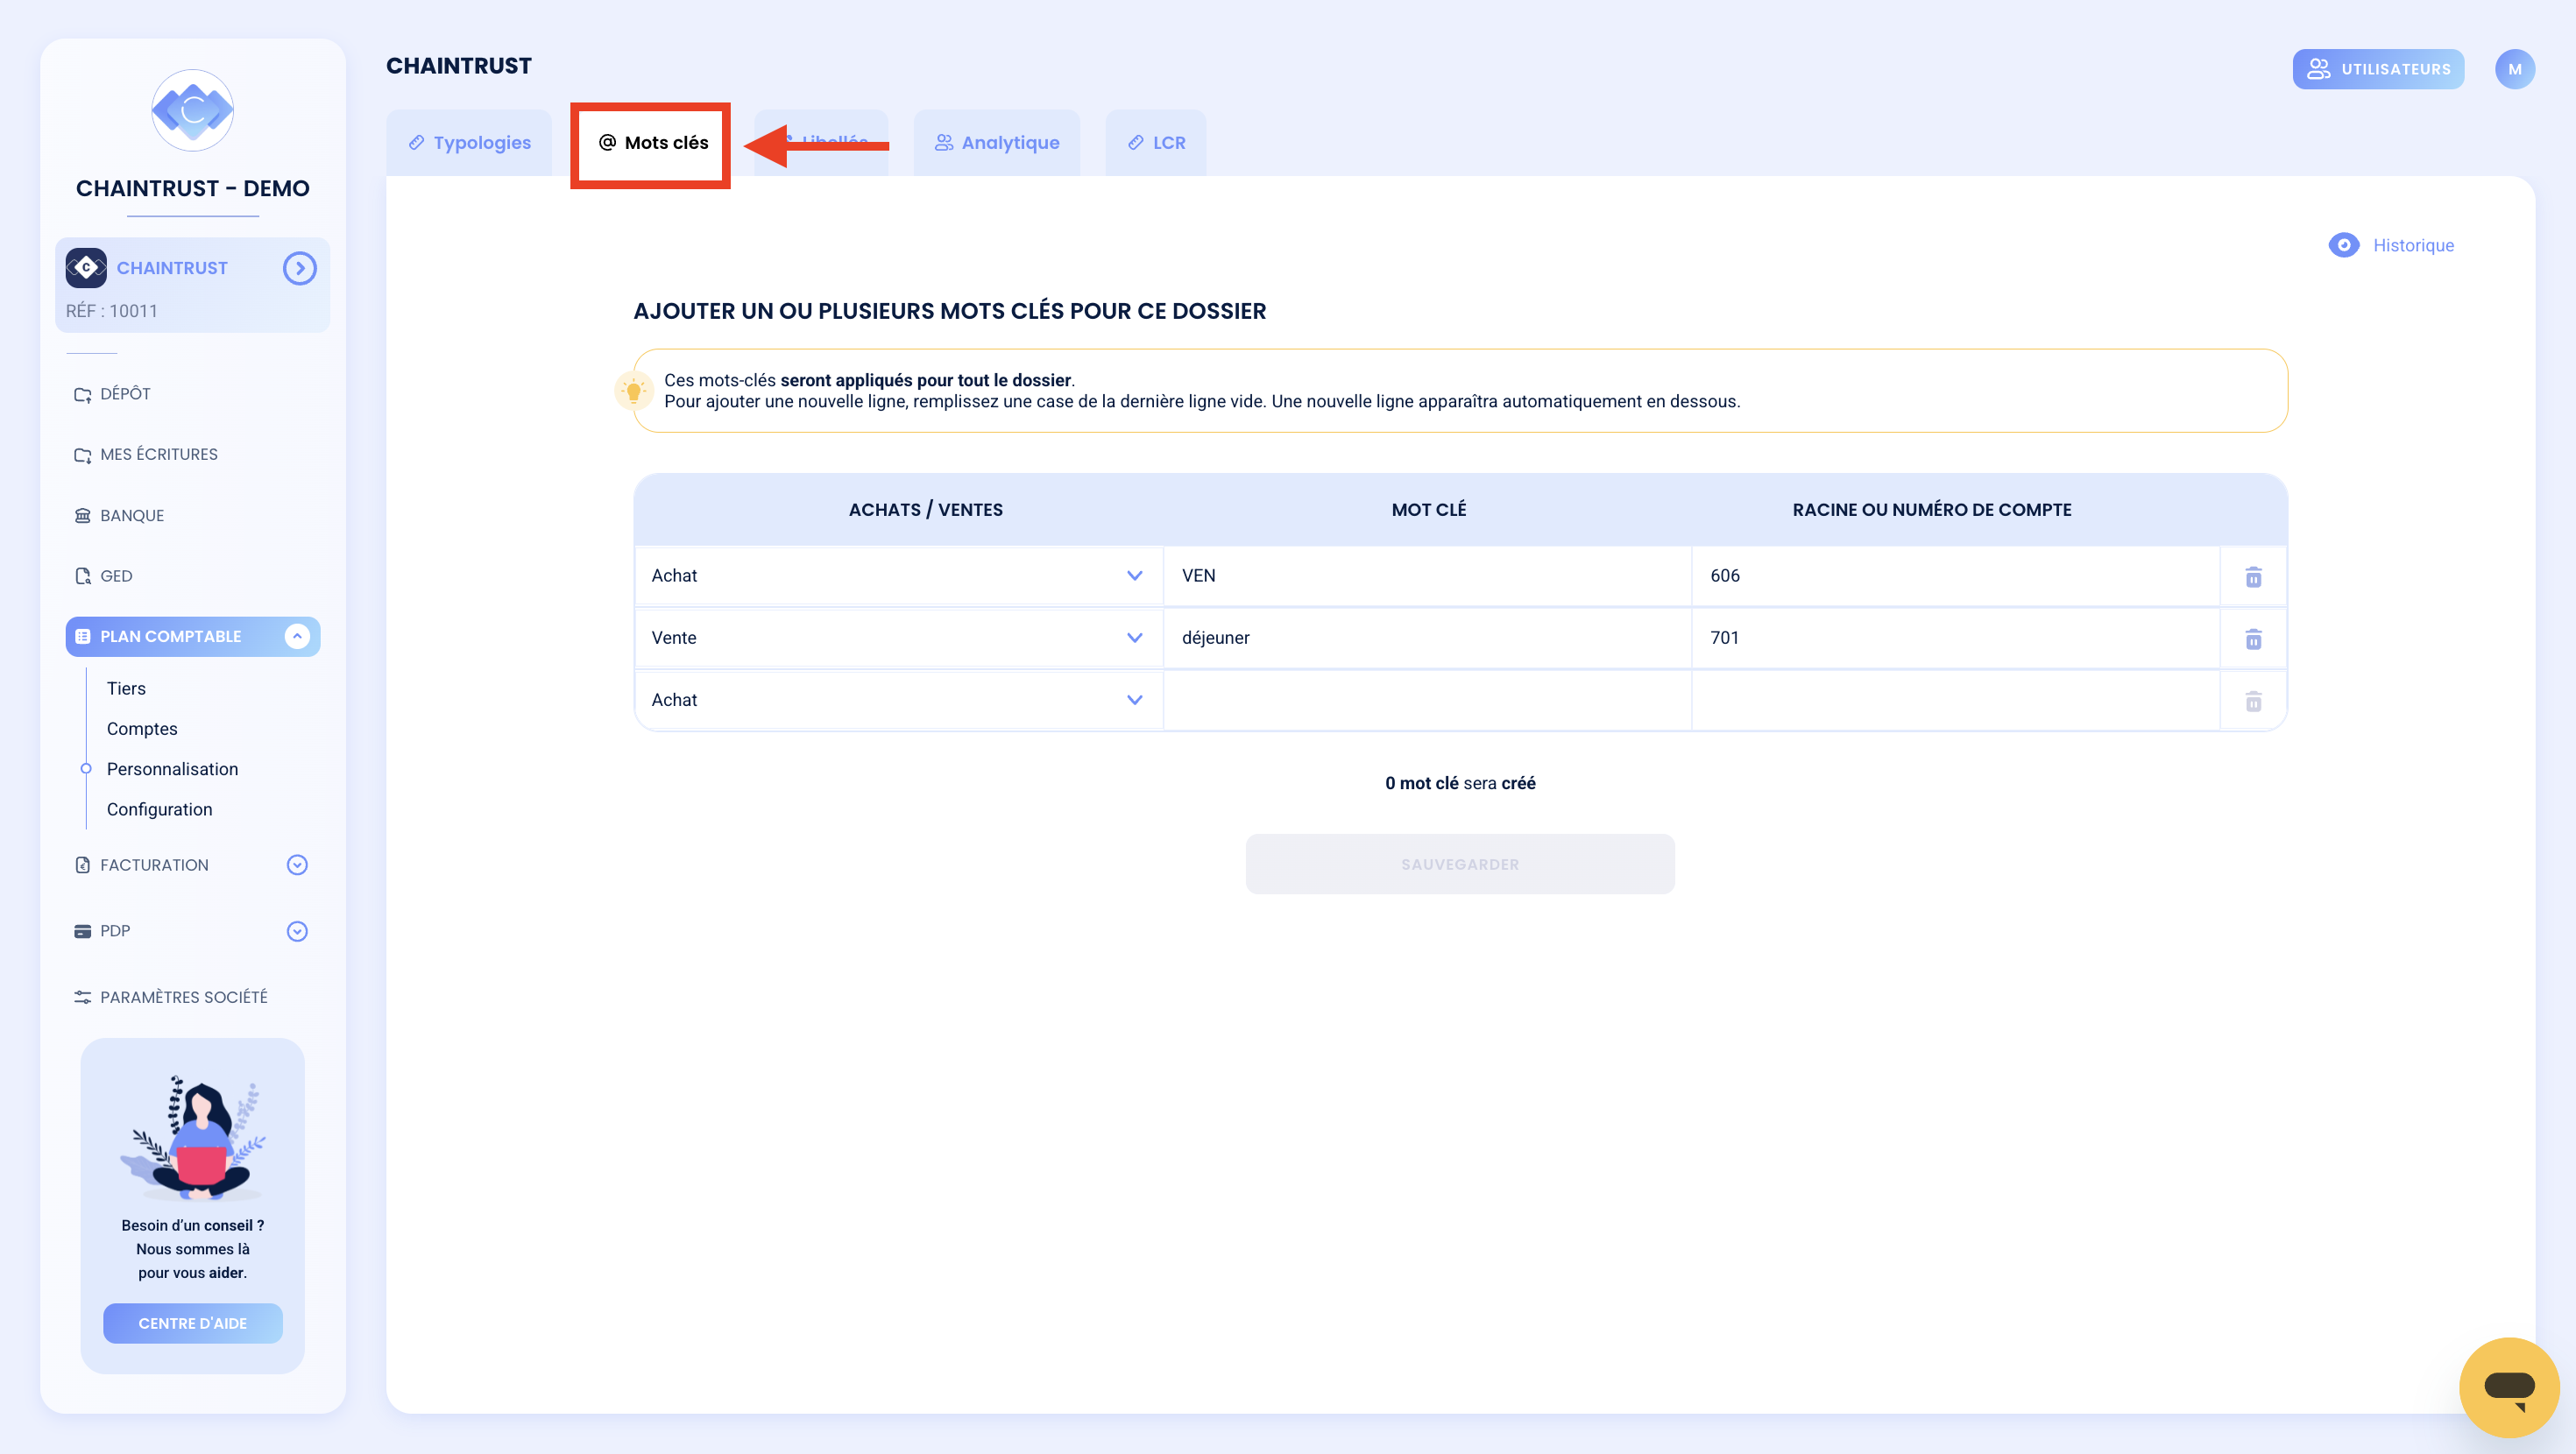Click the PDP card icon

[x=83, y=931]
